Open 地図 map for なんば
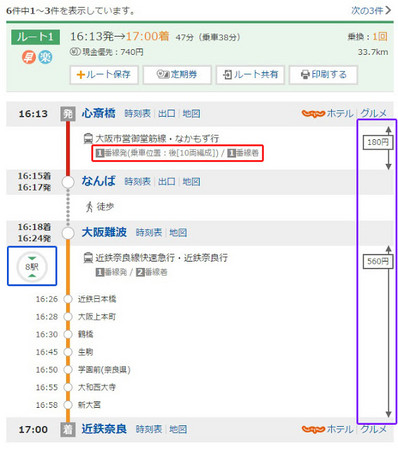The height and width of the screenshot is (450, 398). [191, 182]
